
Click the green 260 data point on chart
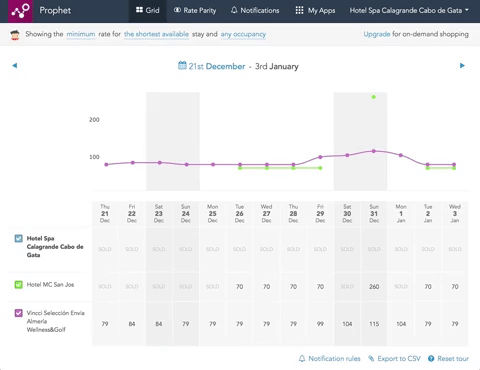pyautogui.click(x=374, y=97)
